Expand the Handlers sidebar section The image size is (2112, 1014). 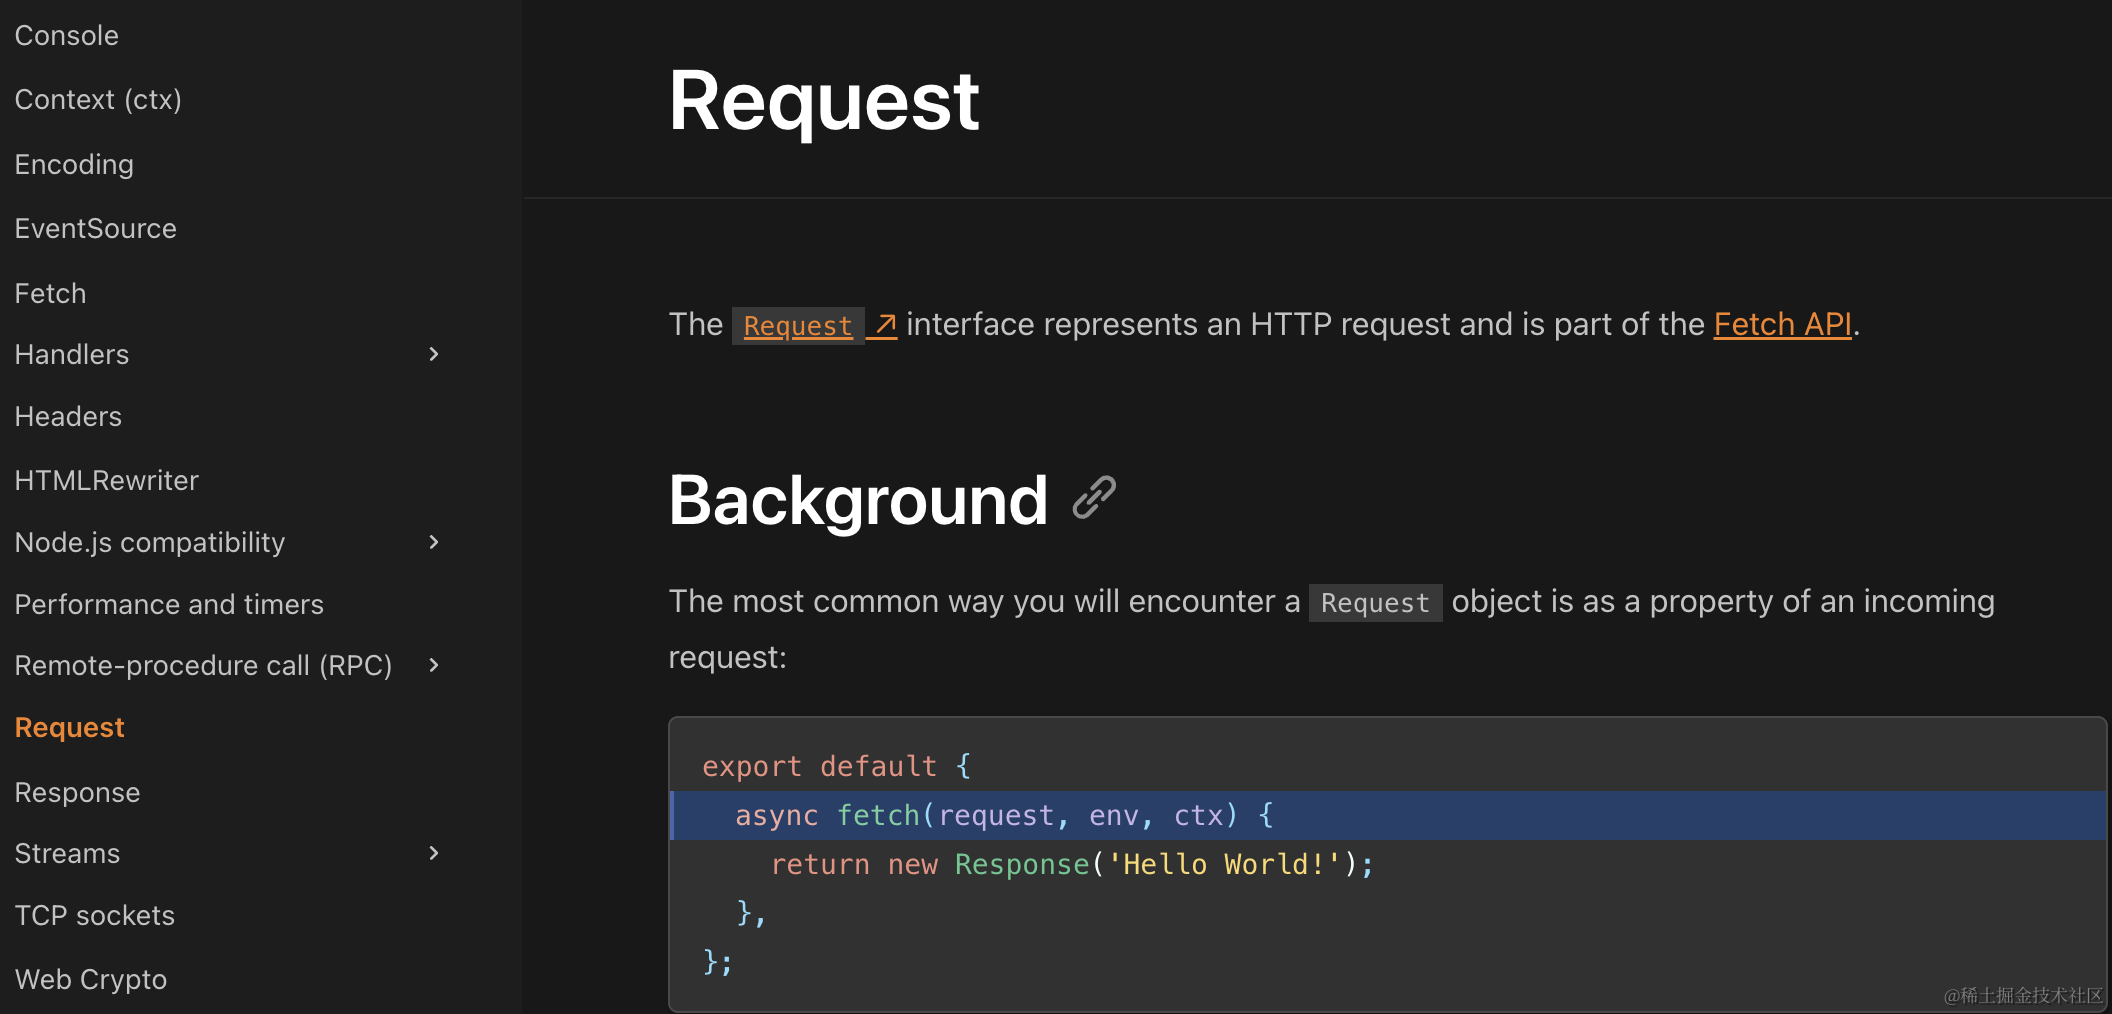[434, 354]
